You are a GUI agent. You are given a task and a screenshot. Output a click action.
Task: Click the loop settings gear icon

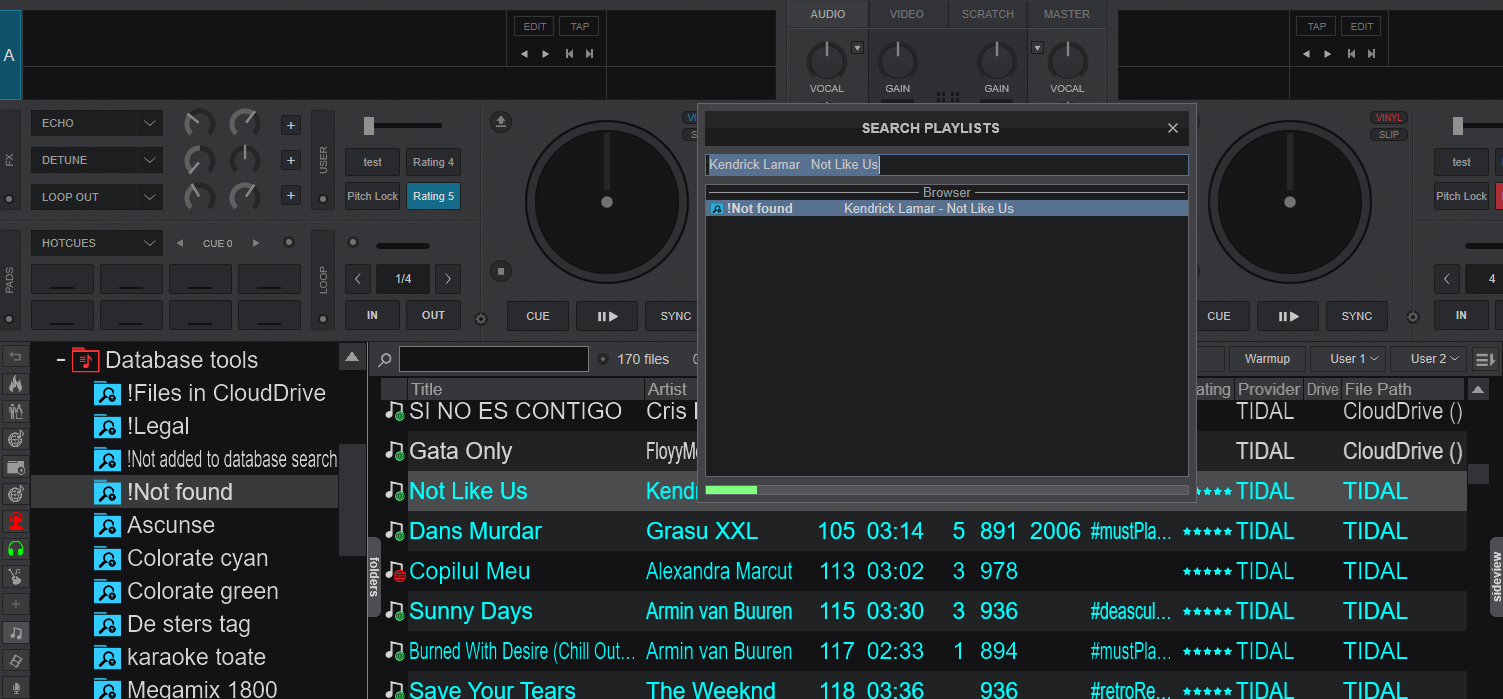(x=481, y=317)
